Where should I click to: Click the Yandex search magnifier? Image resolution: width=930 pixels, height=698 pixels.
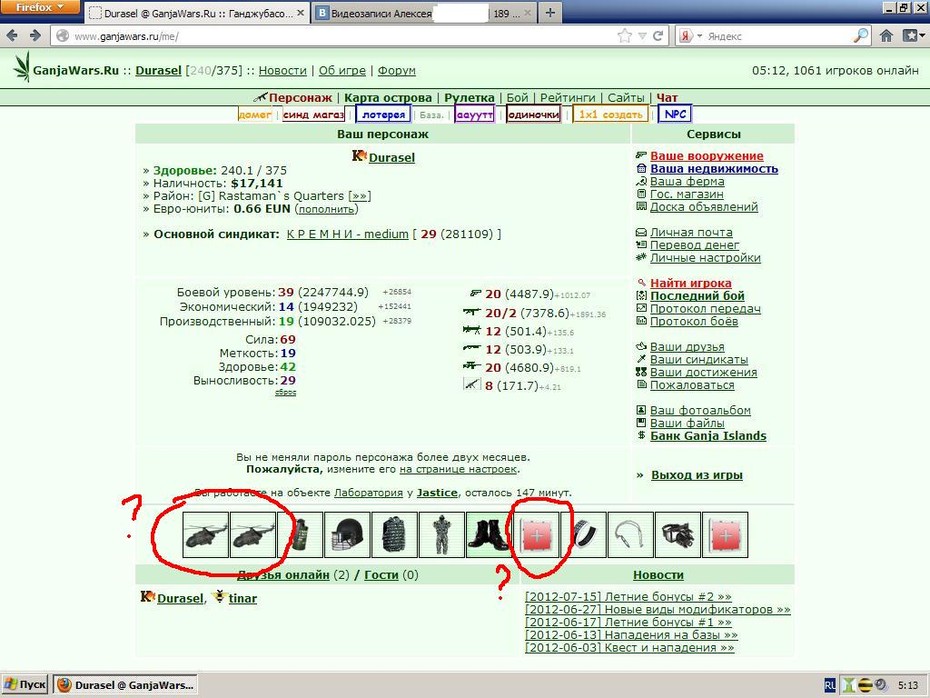(861, 36)
